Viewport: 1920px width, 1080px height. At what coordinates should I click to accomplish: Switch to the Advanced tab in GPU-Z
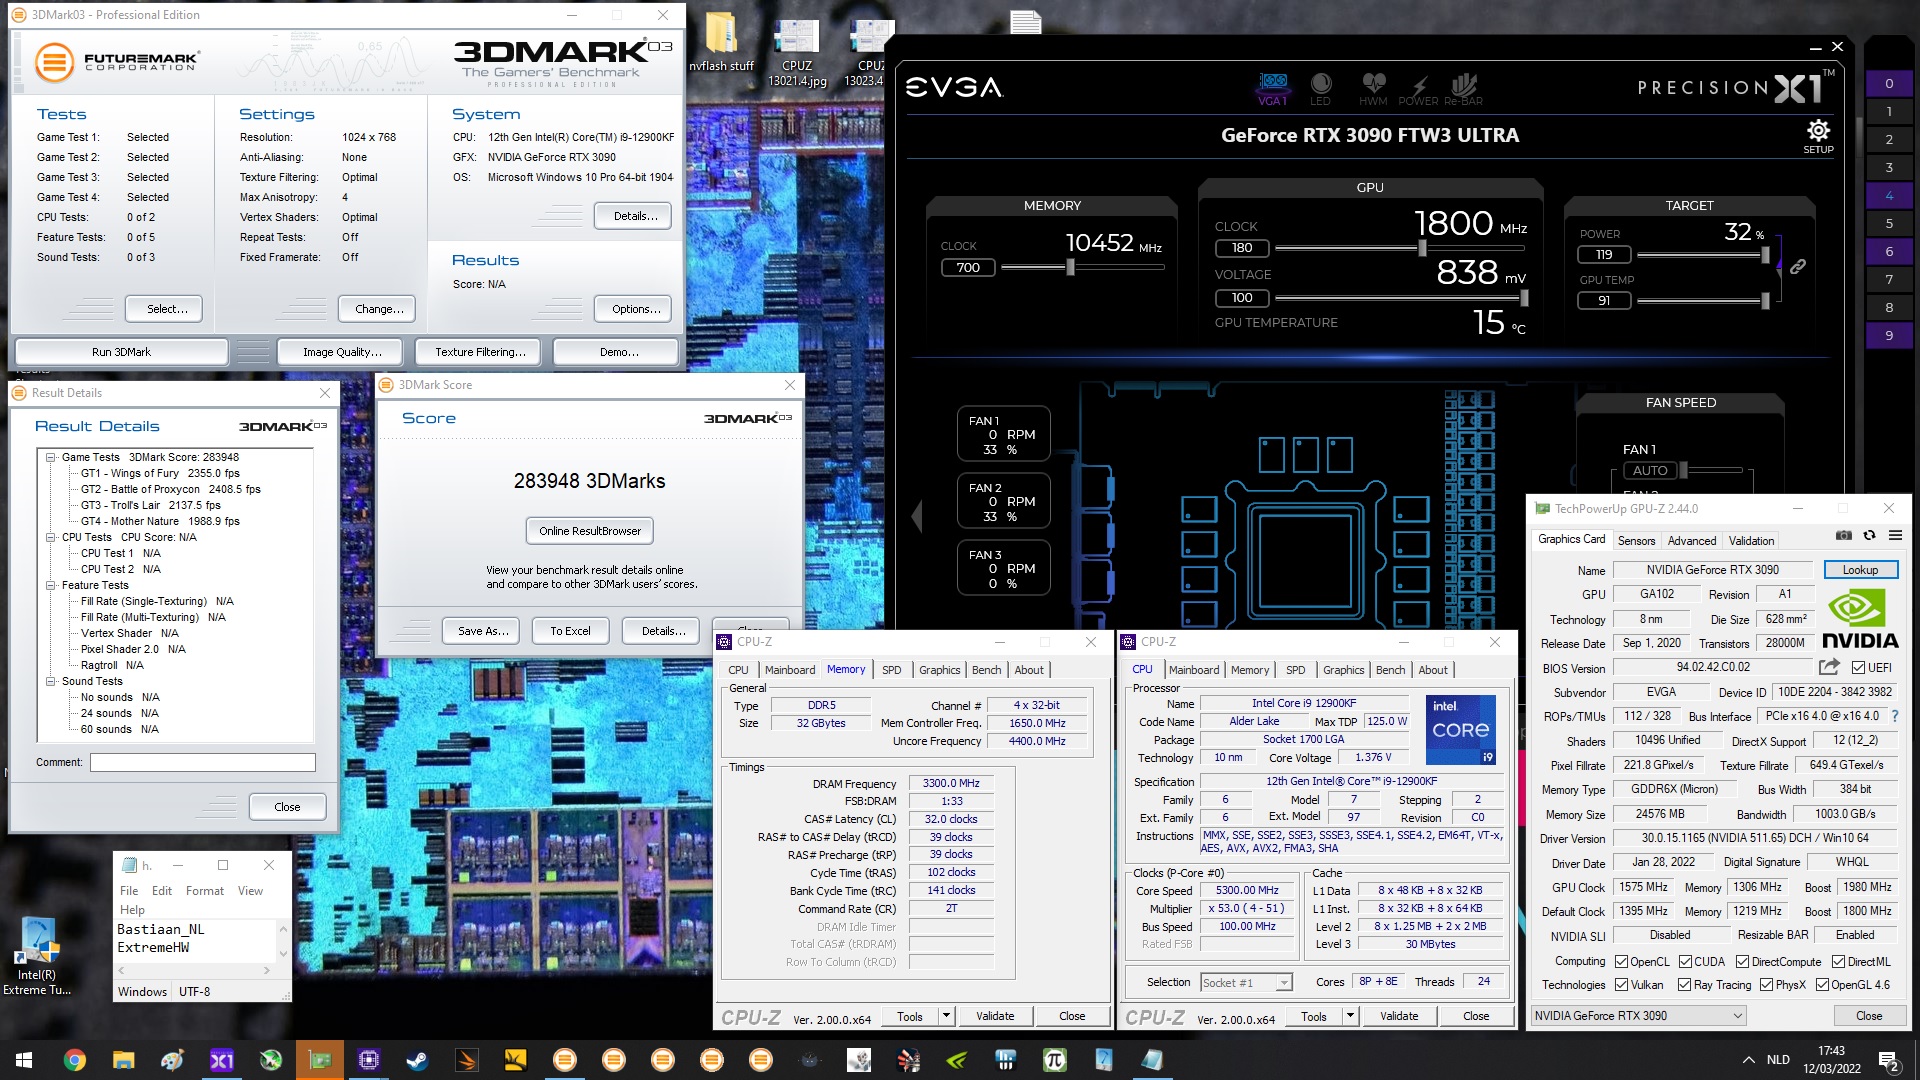click(x=1692, y=541)
